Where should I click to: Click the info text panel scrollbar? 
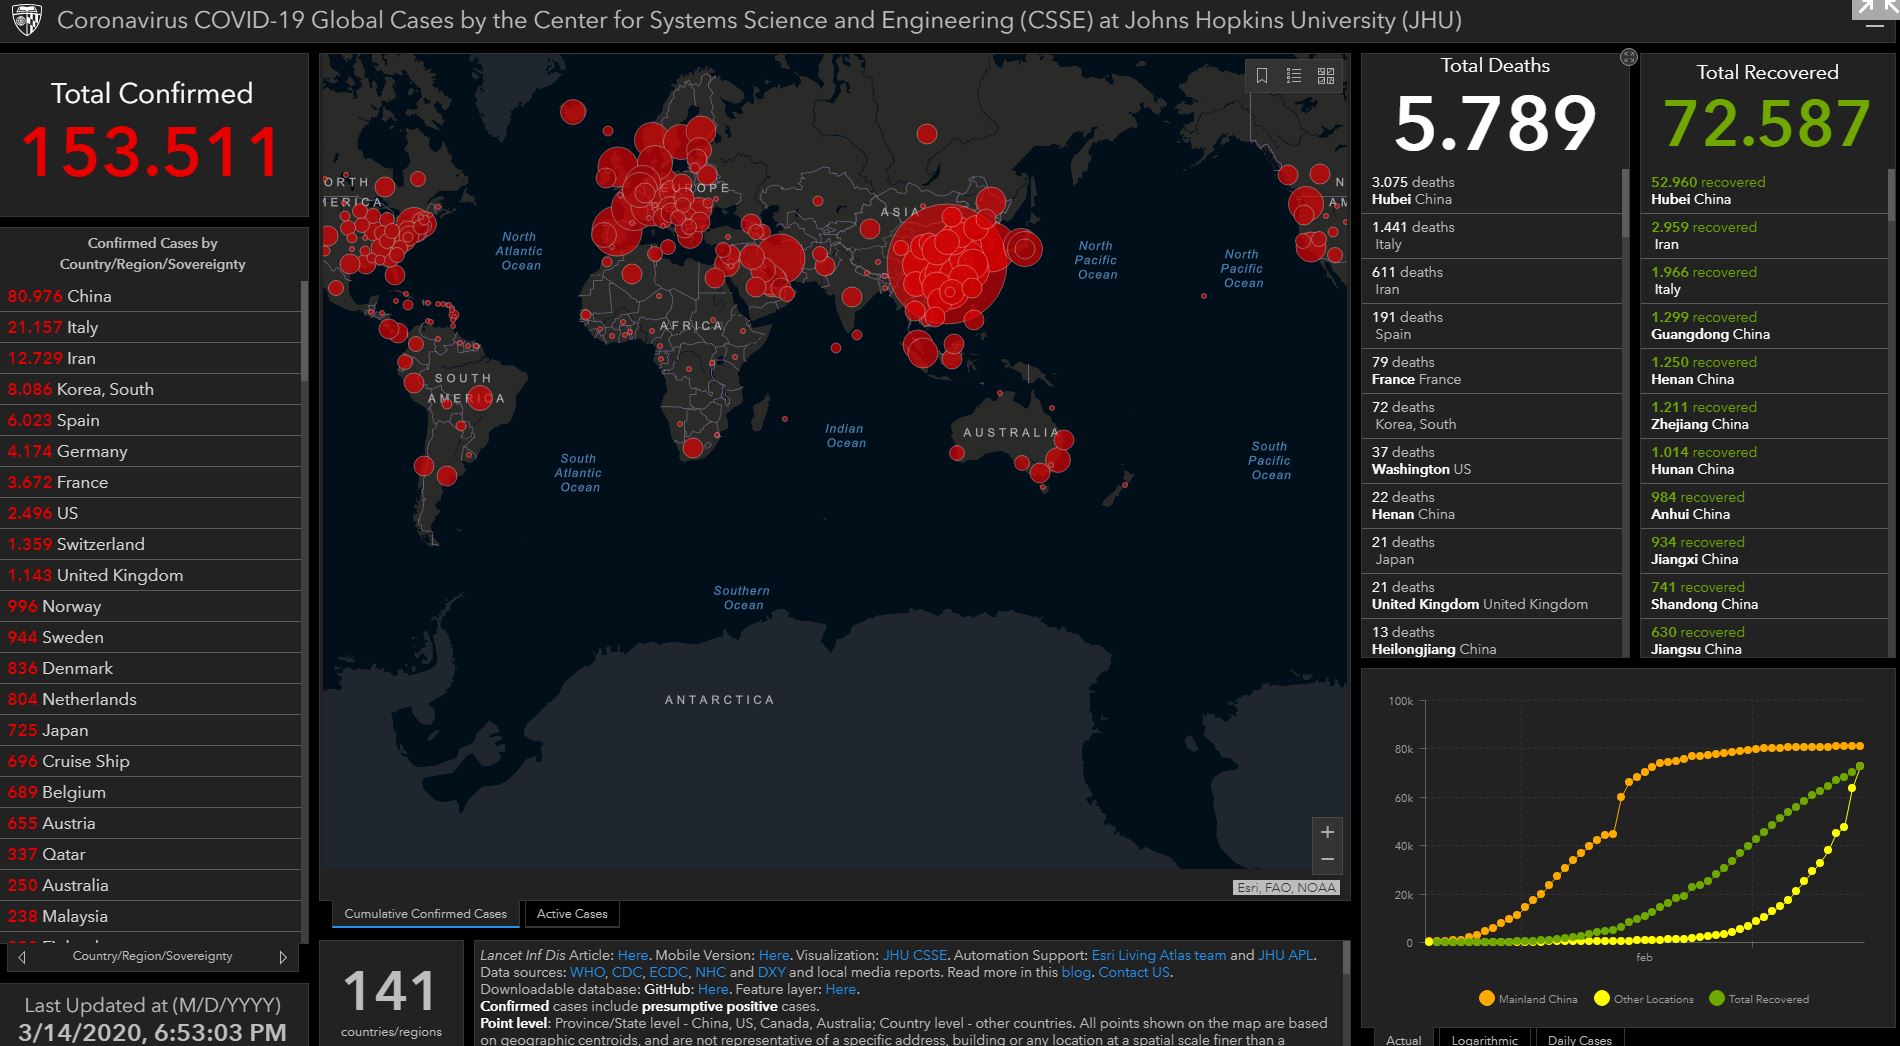pos(1346,957)
